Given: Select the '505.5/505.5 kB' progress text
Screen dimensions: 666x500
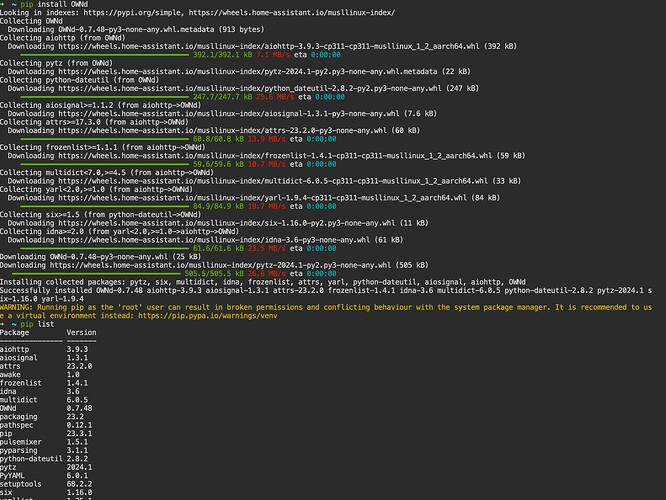Looking at the screenshot, I should click(214, 274).
